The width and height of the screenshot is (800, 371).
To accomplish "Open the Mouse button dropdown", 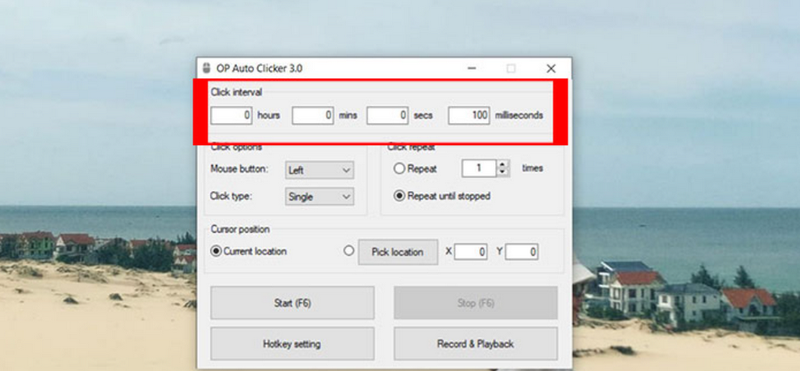I will coord(319,170).
